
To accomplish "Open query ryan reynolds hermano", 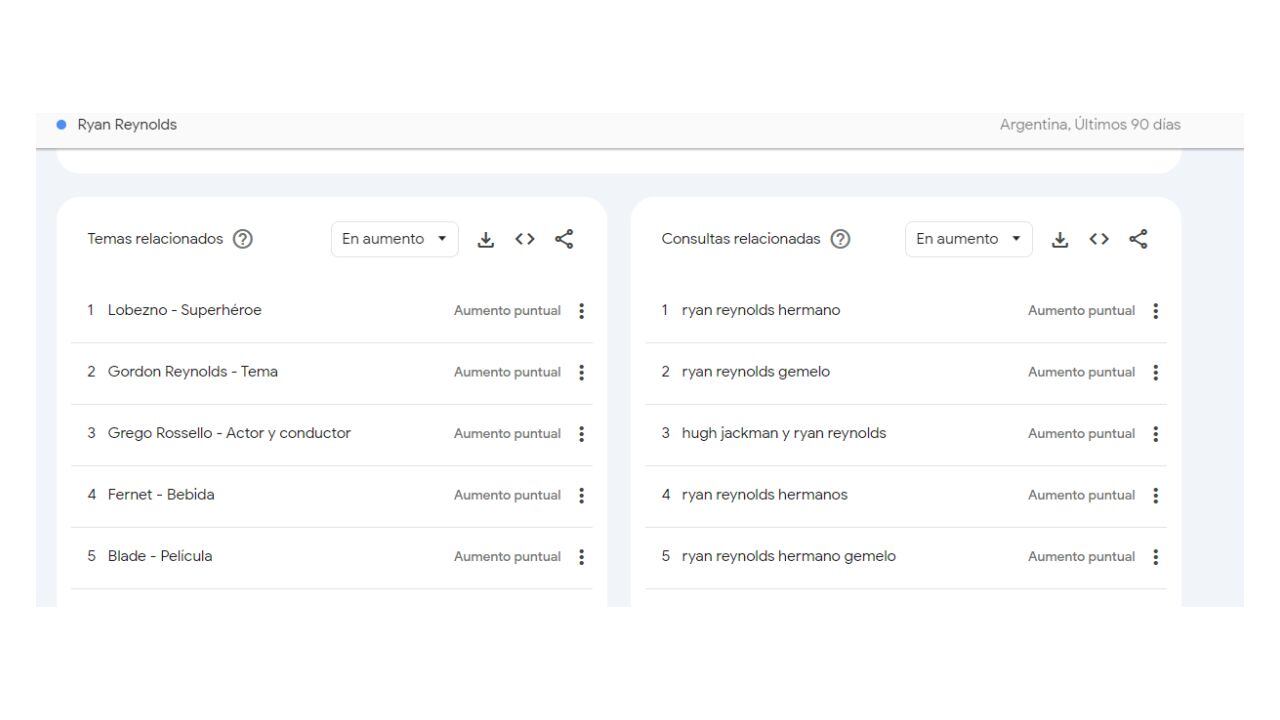I will 761,310.
